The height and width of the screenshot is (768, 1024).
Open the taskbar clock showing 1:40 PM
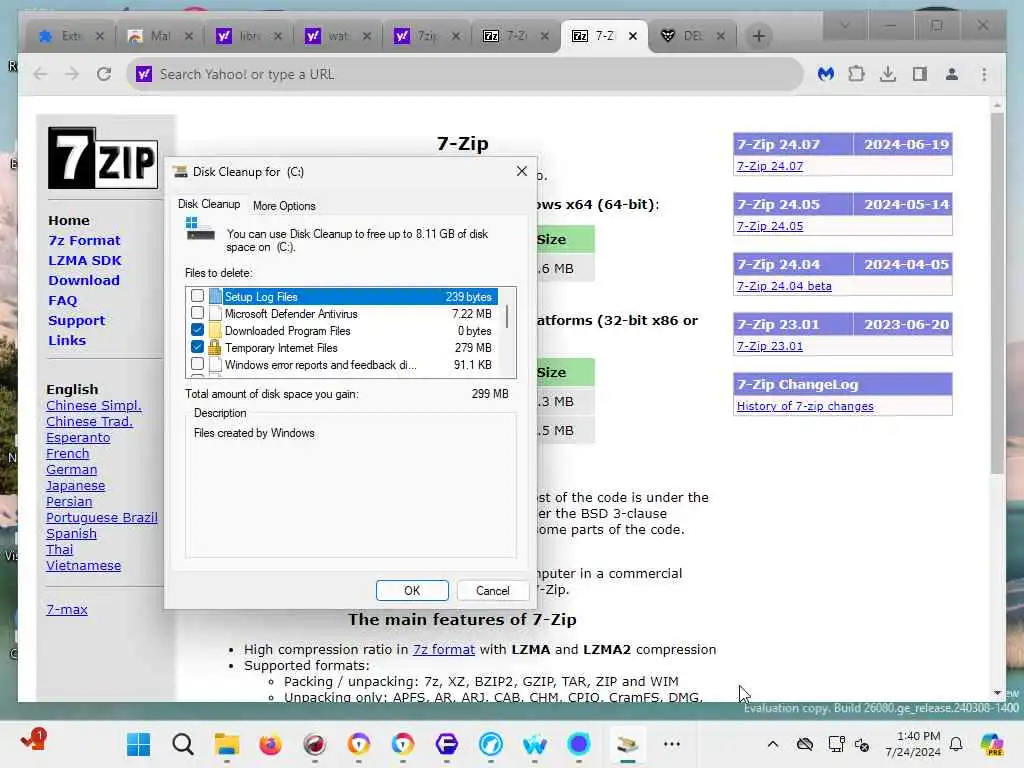point(913,744)
